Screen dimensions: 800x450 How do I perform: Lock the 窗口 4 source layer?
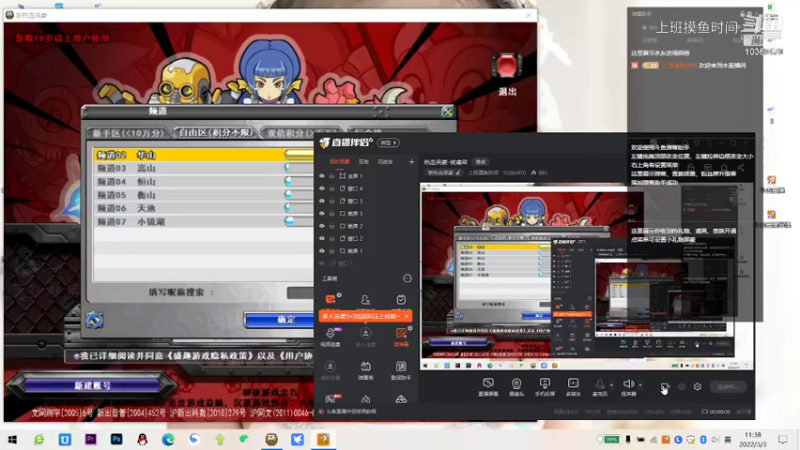(x=332, y=188)
